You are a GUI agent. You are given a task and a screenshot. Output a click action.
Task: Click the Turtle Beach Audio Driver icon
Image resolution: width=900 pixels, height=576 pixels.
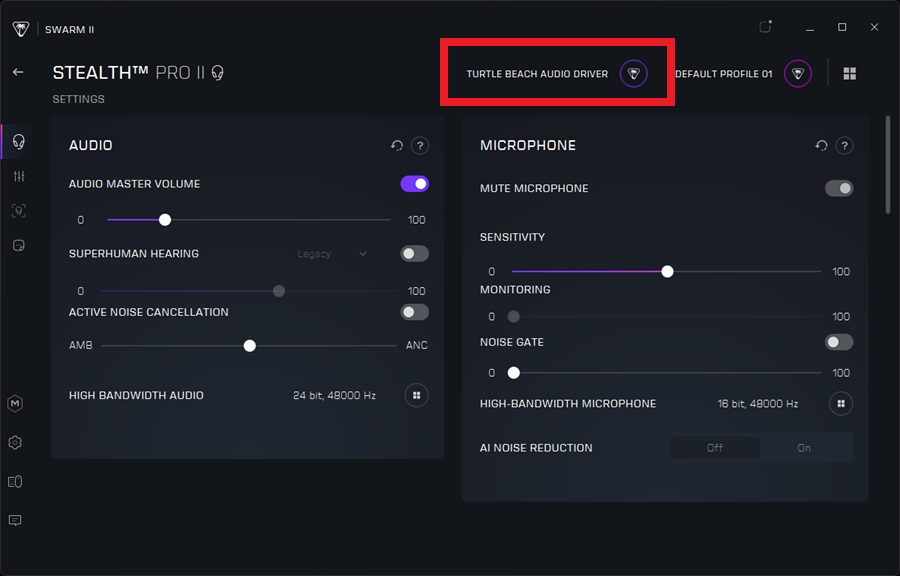(634, 73)
